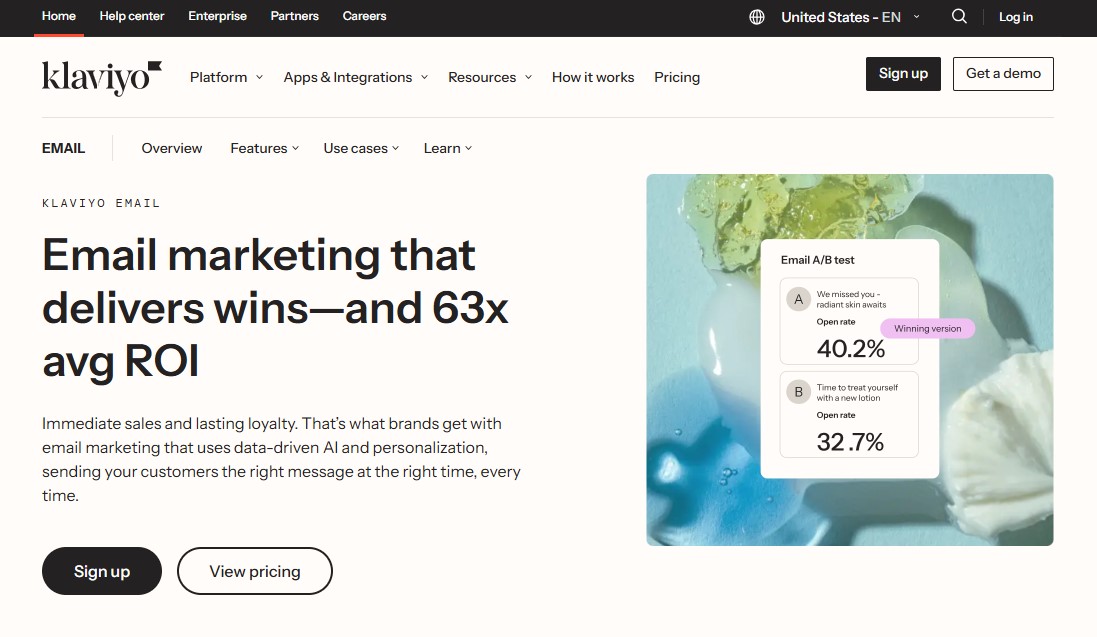This screenshot has height=637, width=1097.
Task: Expand the Features submenu
Action: [x=264, y=148]
